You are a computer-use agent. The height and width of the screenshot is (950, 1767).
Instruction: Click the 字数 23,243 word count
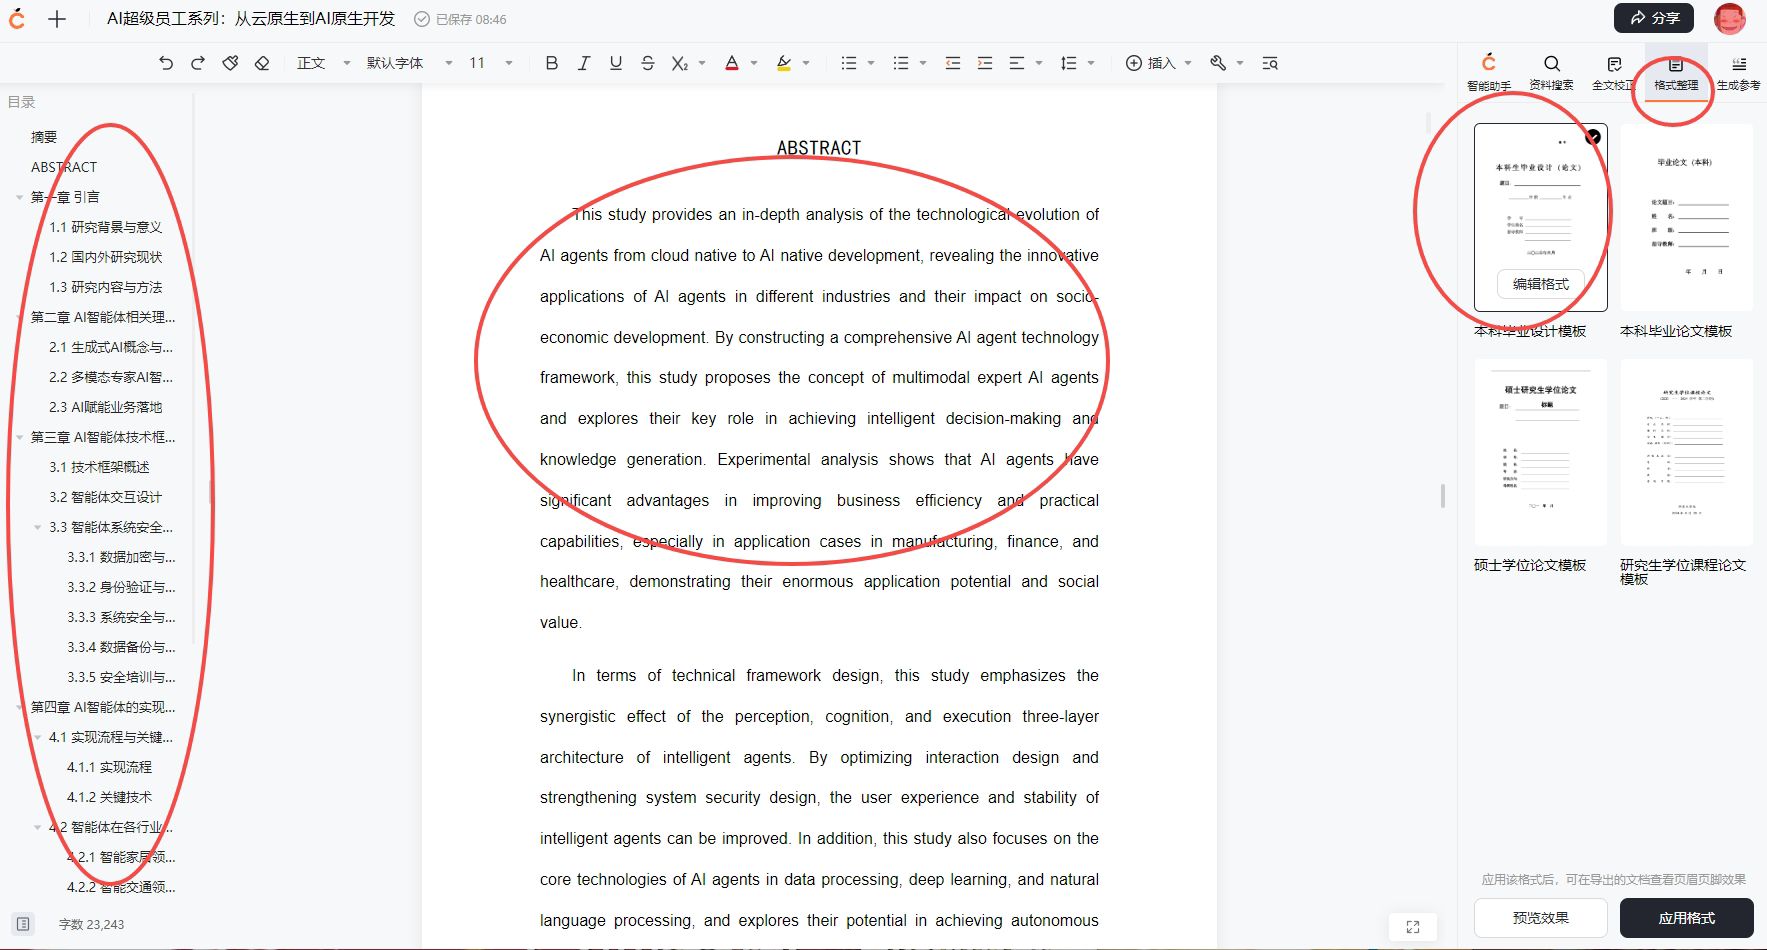click(91, 924)
